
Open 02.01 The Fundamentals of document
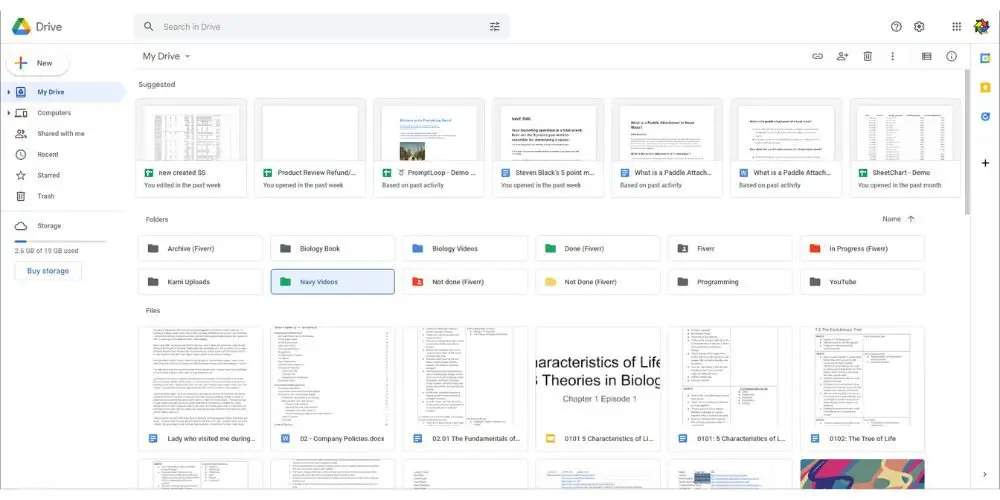[x=465, y=389]
